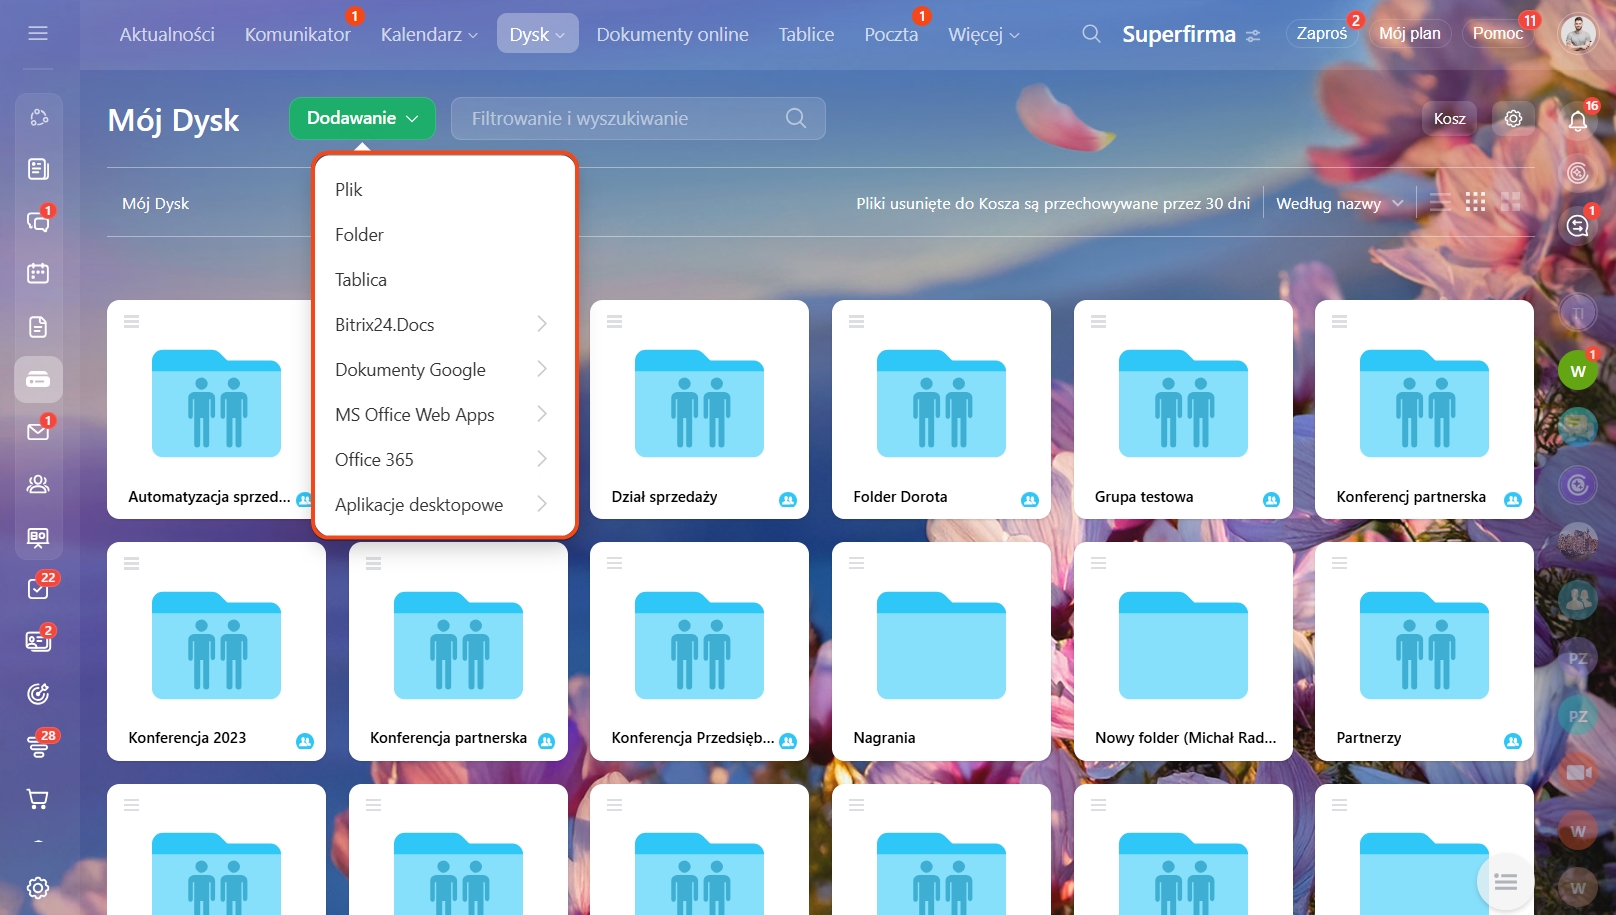Viewport: 1616px width, 915px height.
Task: Open the Kalendarz dropdown menu
Action: (x=429, y=34)
